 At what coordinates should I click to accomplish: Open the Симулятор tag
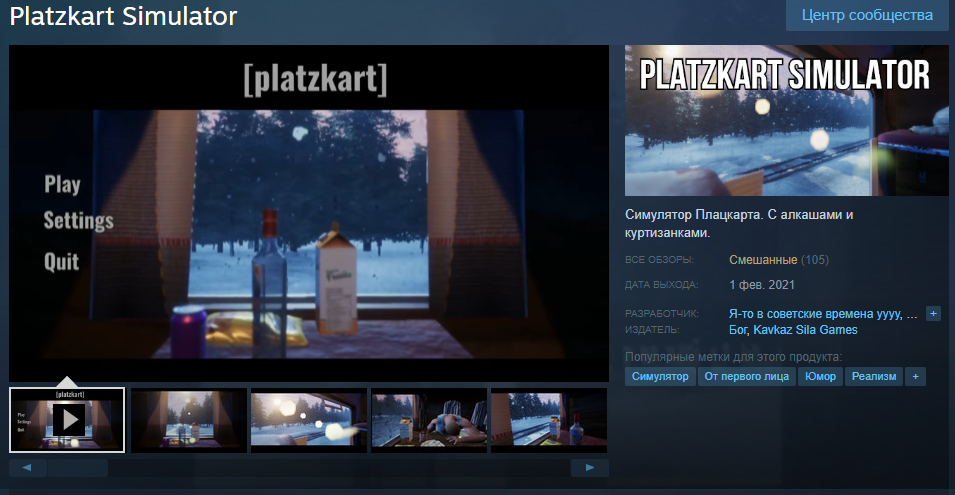660,376
